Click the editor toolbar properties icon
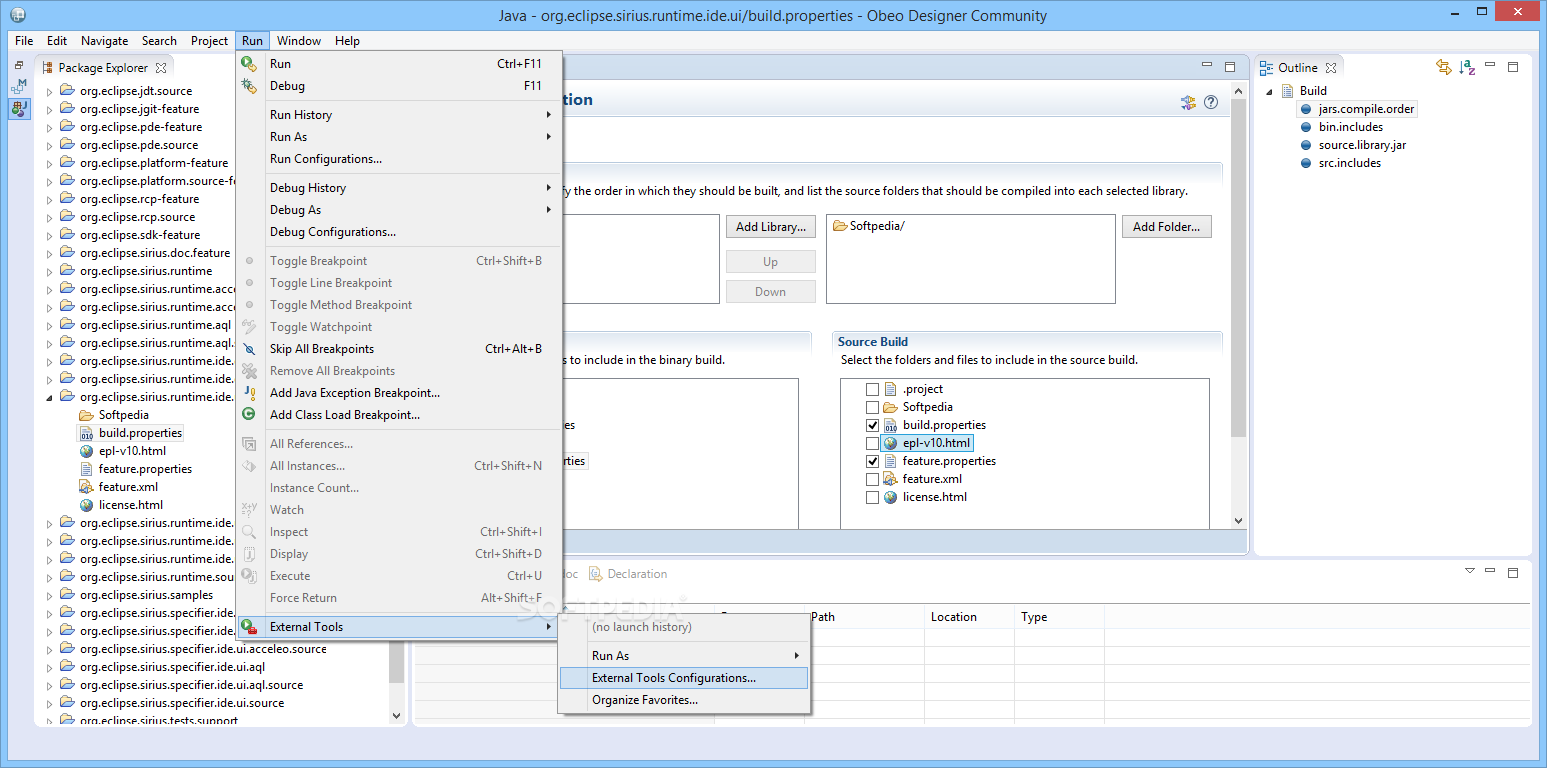1547x768 pixels. [1188, 102]
